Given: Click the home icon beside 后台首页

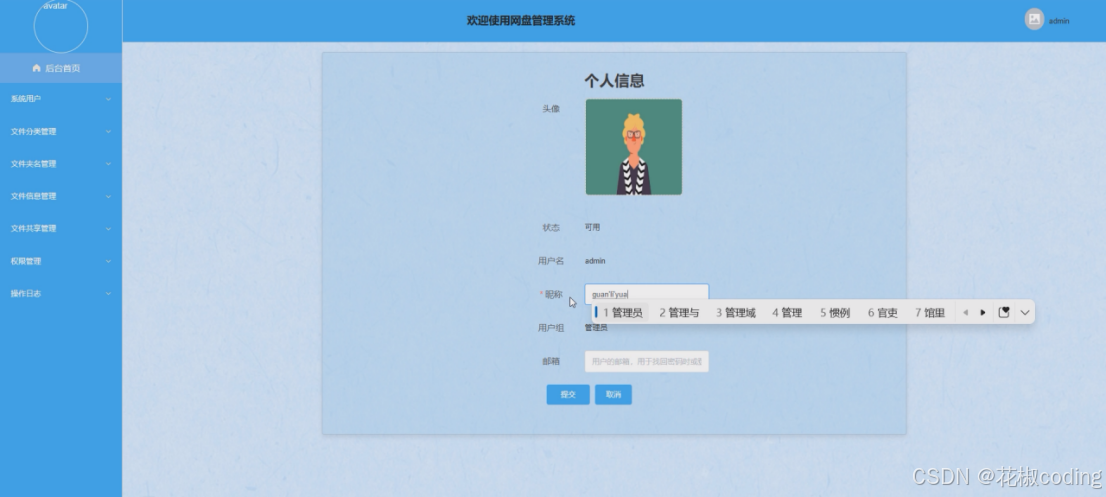Looking at the screenshot, I should (37, 68).
